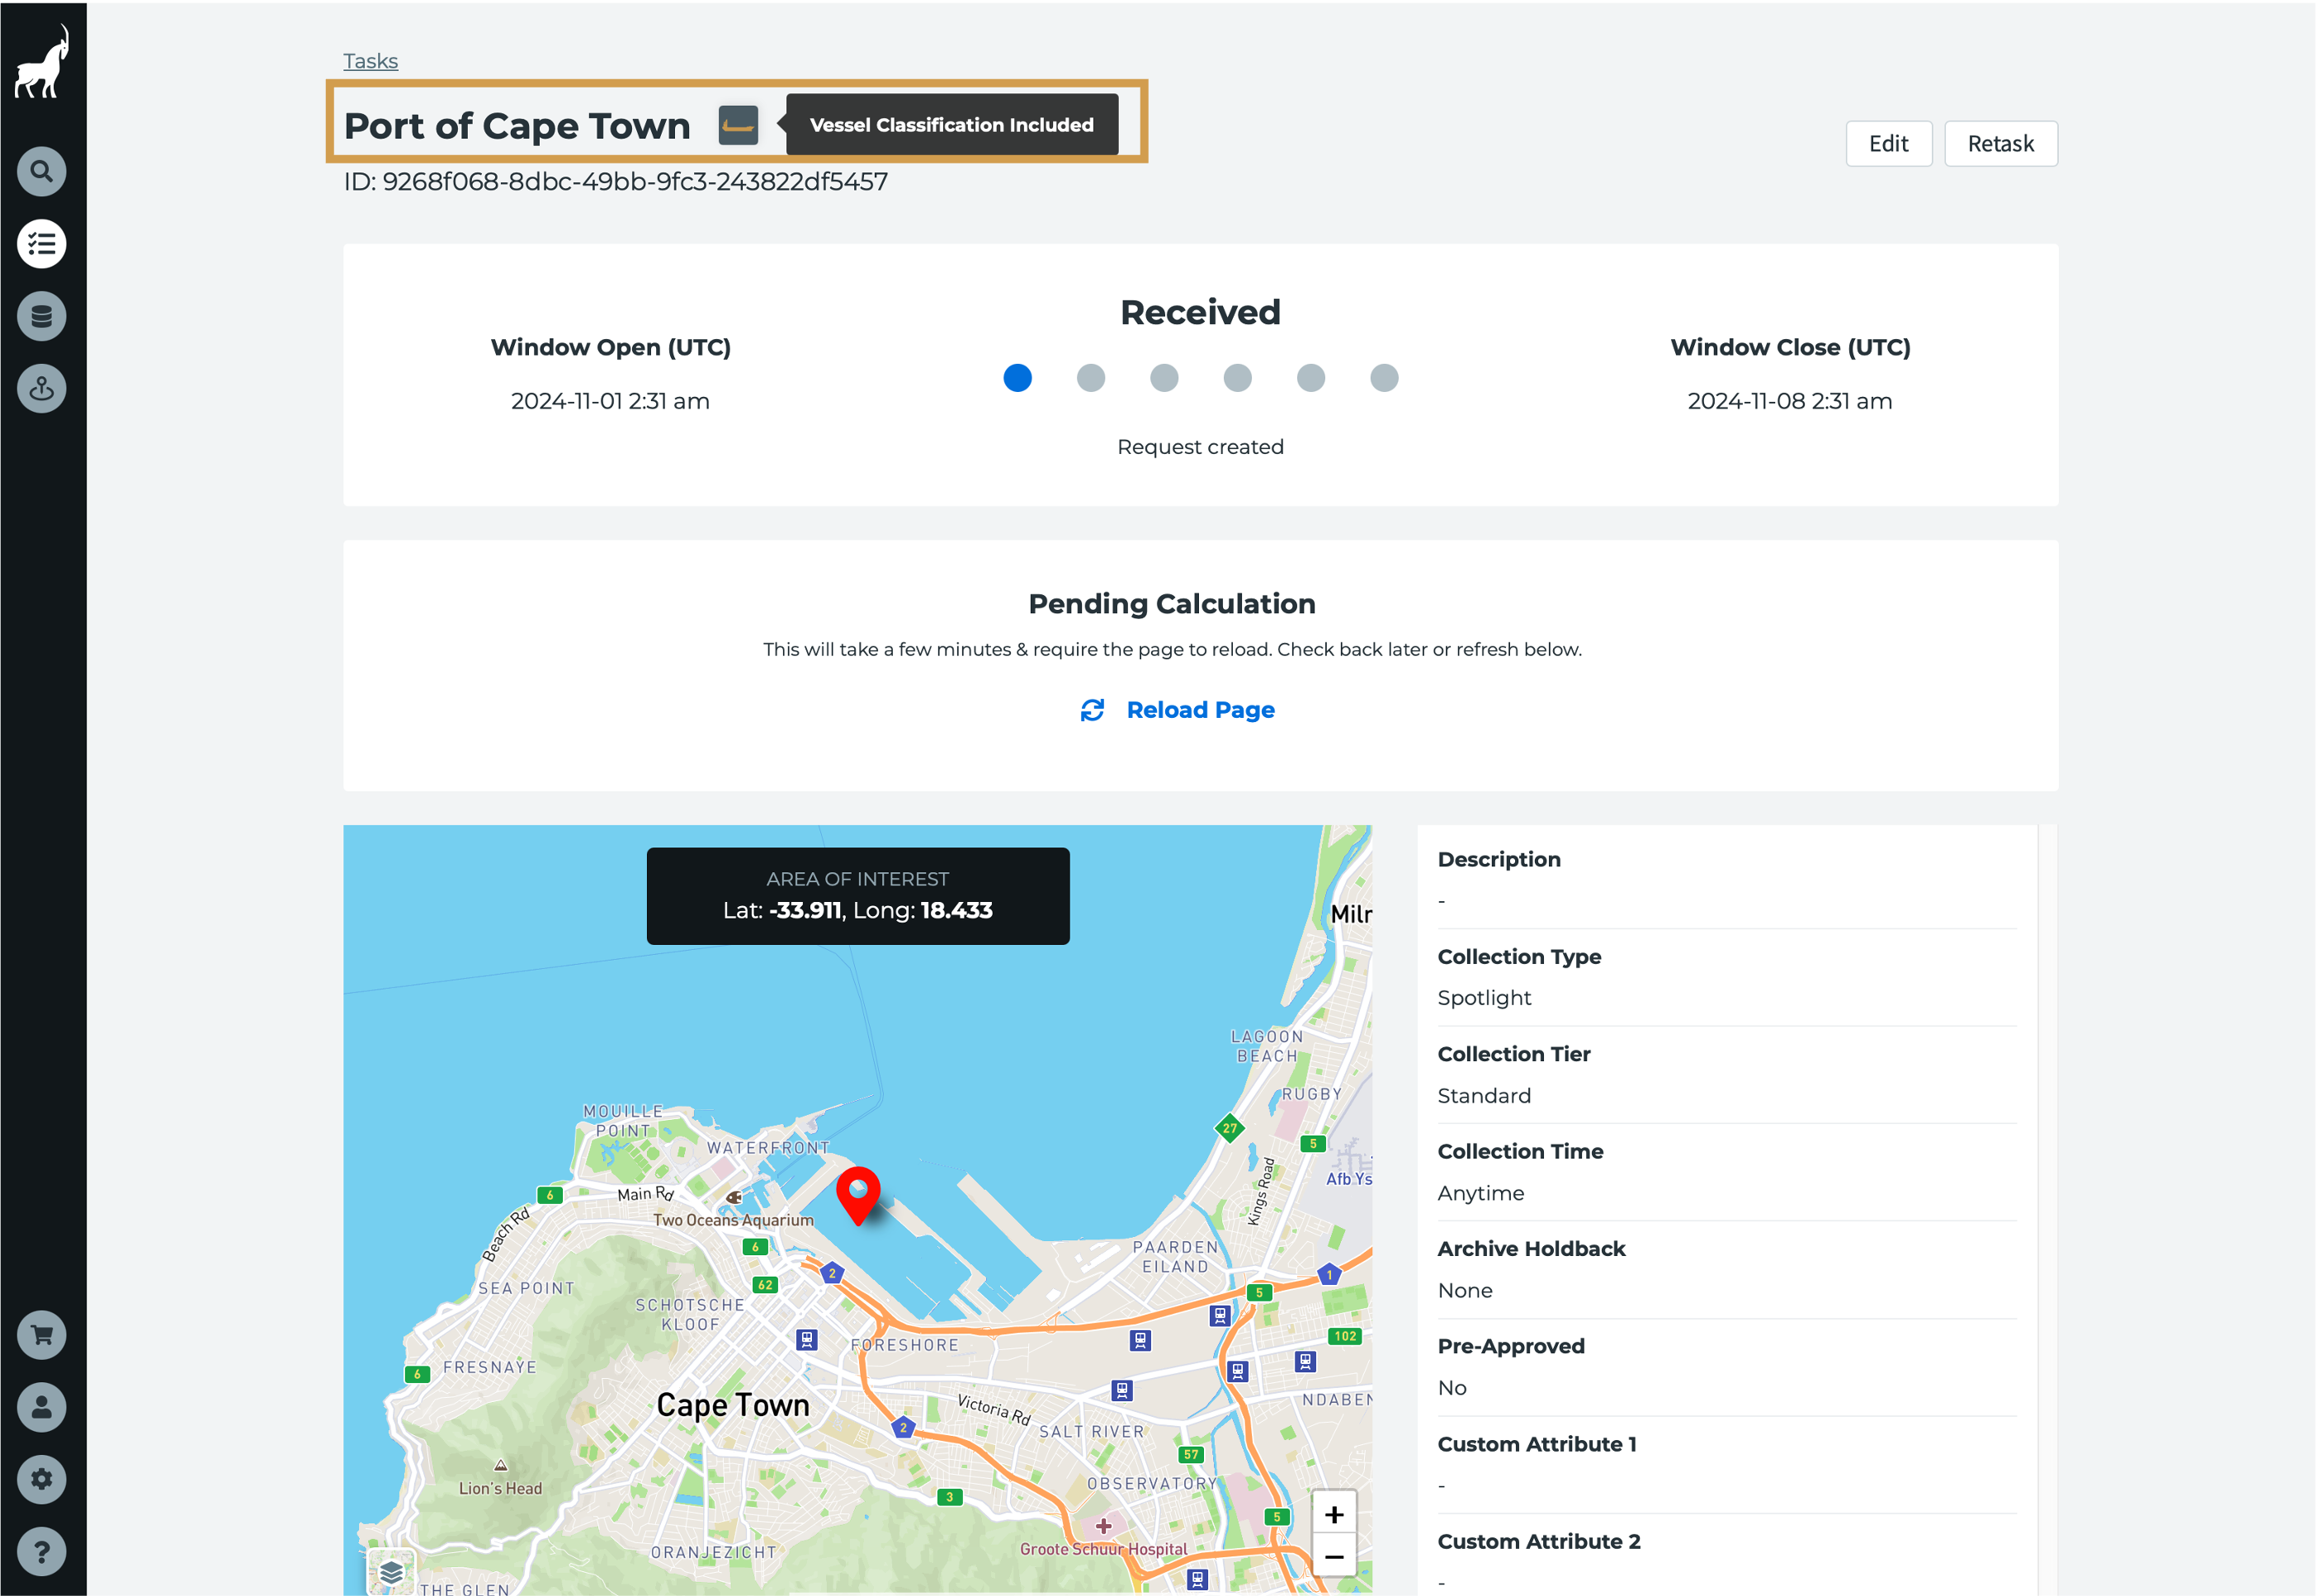Open the shopping cart icon
The width and height of the screenshot is (2318, 1596).
click(41, 1335)
